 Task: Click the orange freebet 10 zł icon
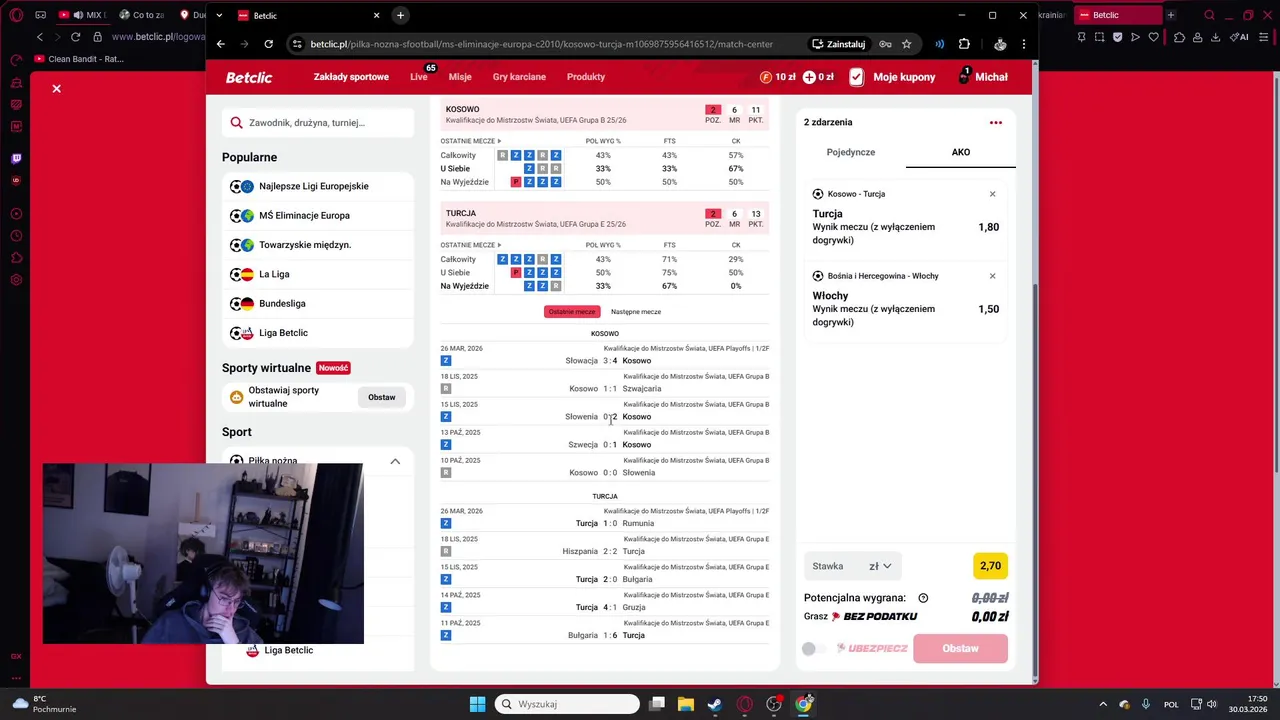(x=766, y=77)
